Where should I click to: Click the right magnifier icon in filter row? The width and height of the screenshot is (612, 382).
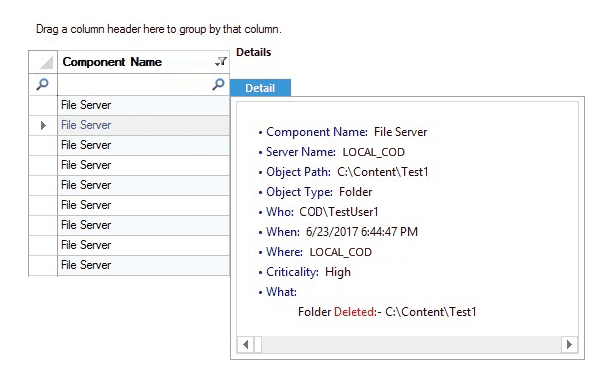click(x=219, y=84)
